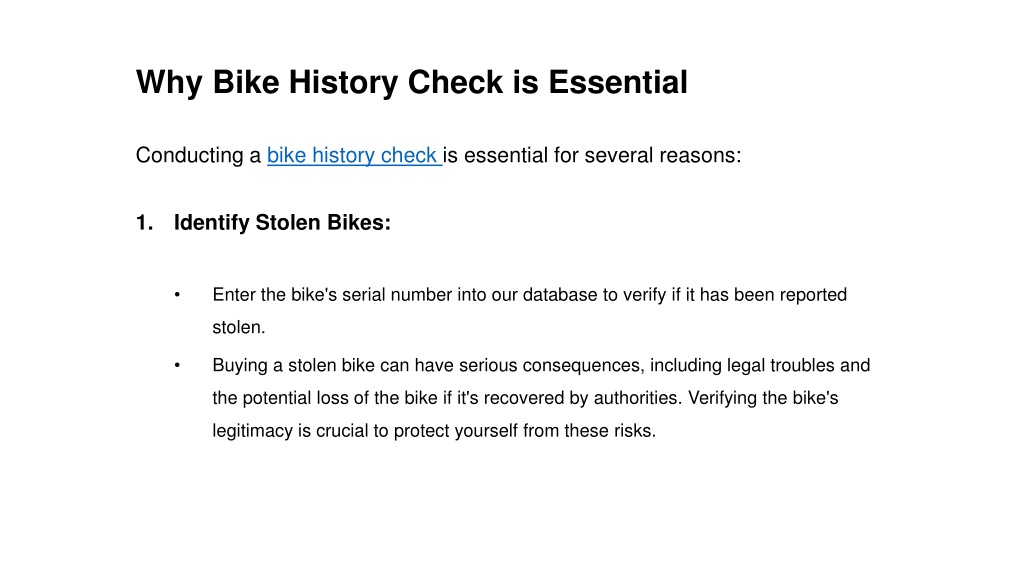Click the word "Why" in the title
Viewport: 1024px width, 576px height.
(x=169, y=84)
